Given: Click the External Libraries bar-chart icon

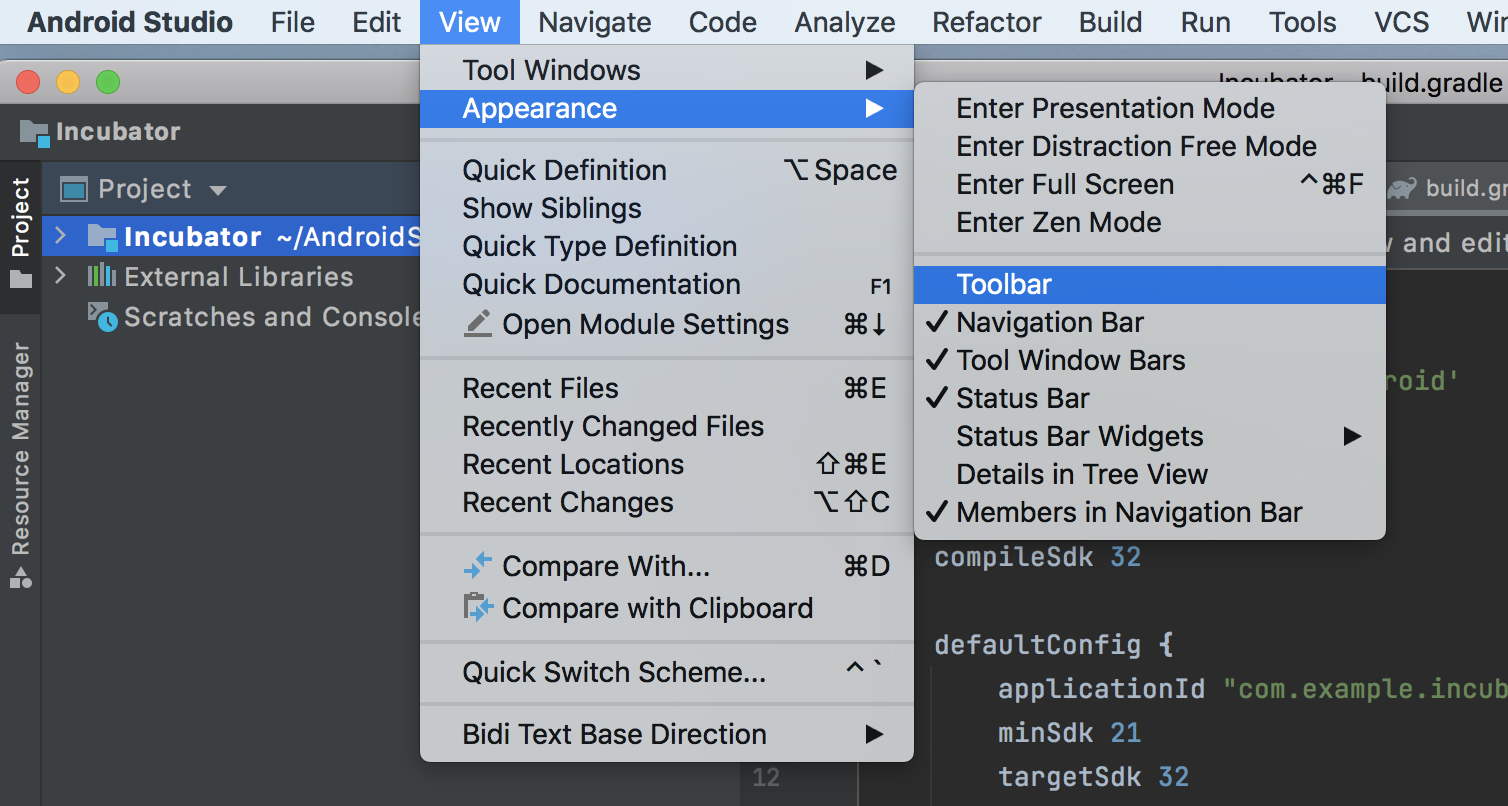Looking at the screenshot, I should point(101,276).
